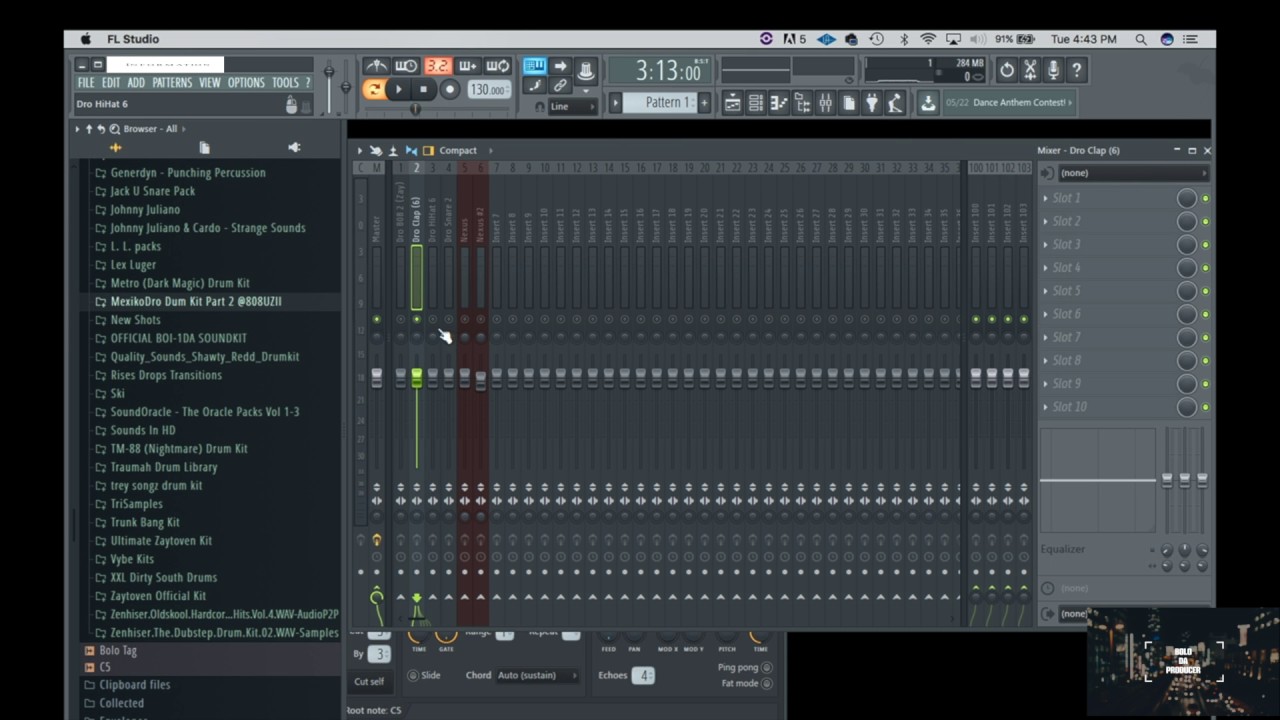Click the microphone one-click recording icon
1280x720 pixels.
(x=1053, y=69)
